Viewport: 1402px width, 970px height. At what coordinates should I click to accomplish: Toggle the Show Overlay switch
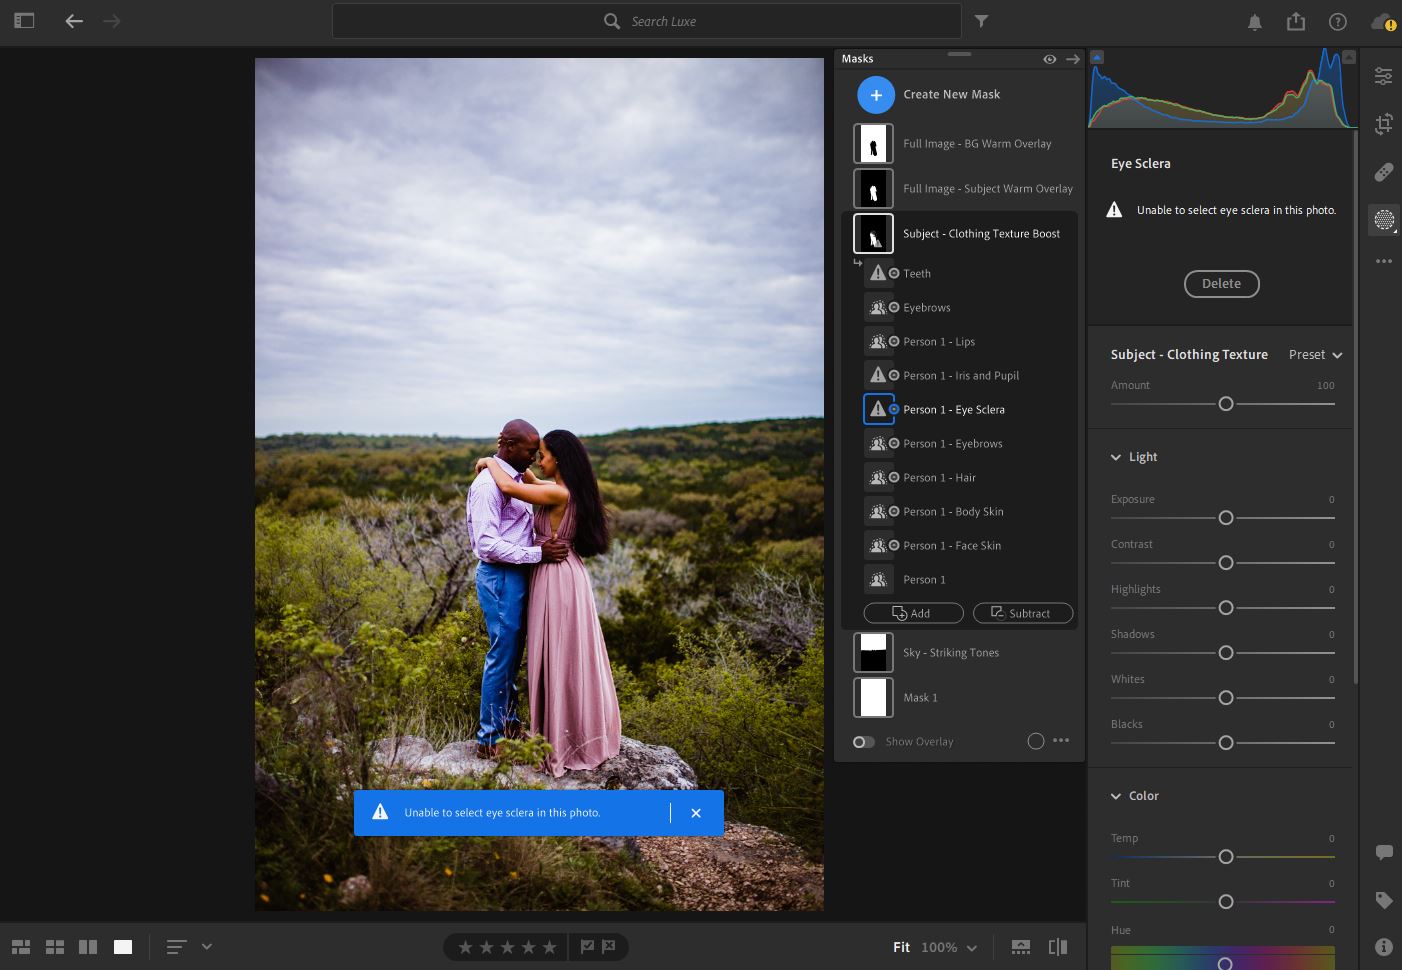tap(864, 742)
